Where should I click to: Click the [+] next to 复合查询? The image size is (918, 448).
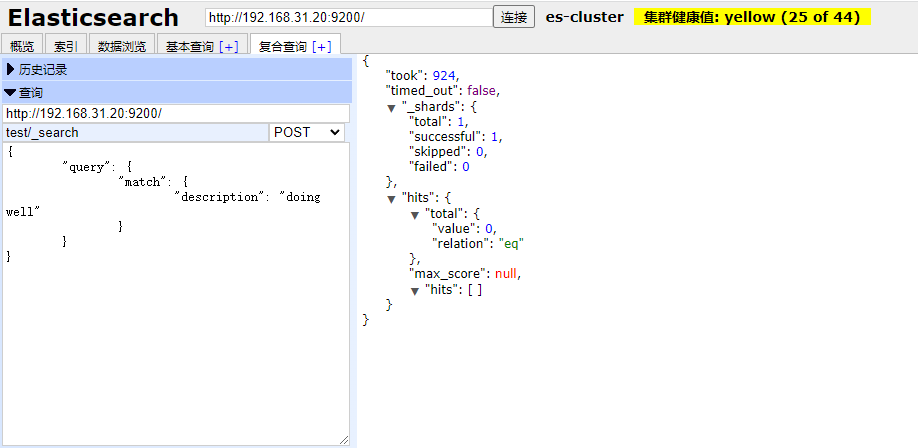[322, 46]
